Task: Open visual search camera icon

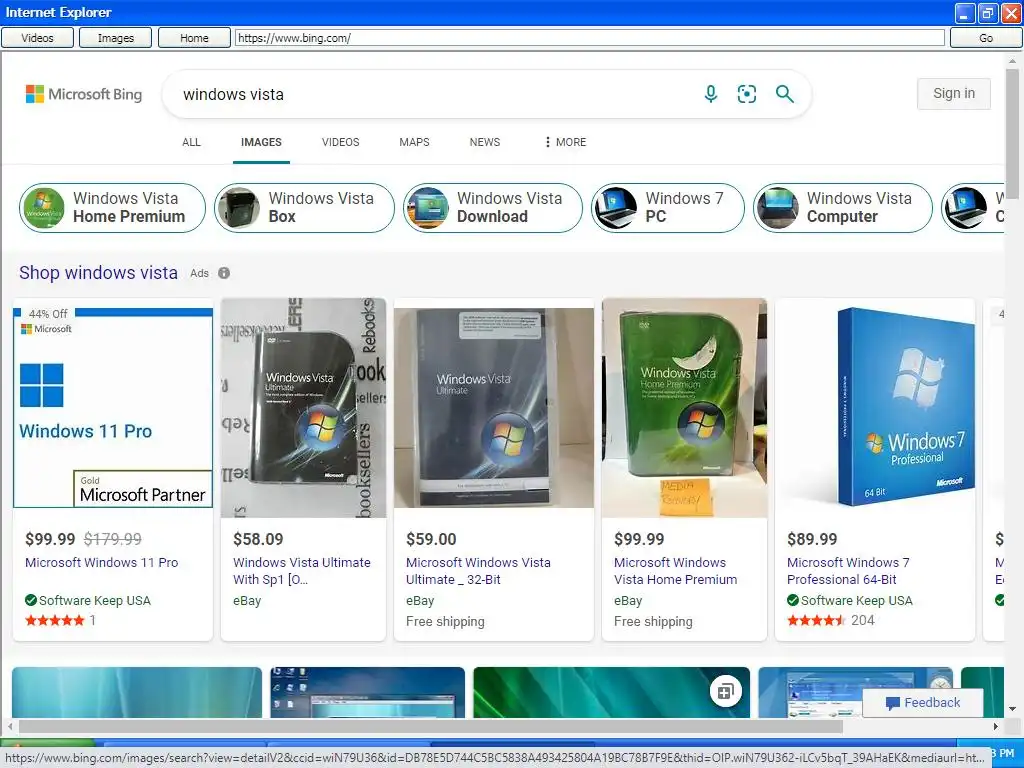Action: (x=746, y=94)
